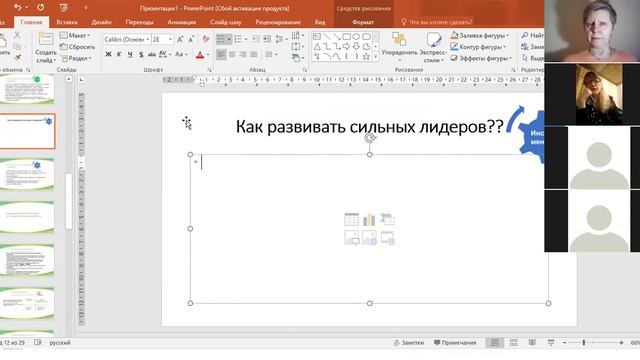Click the Insert Chart placeholder icon
The height and width of the screenshot is (360, 640).
(x=369, y=220)
